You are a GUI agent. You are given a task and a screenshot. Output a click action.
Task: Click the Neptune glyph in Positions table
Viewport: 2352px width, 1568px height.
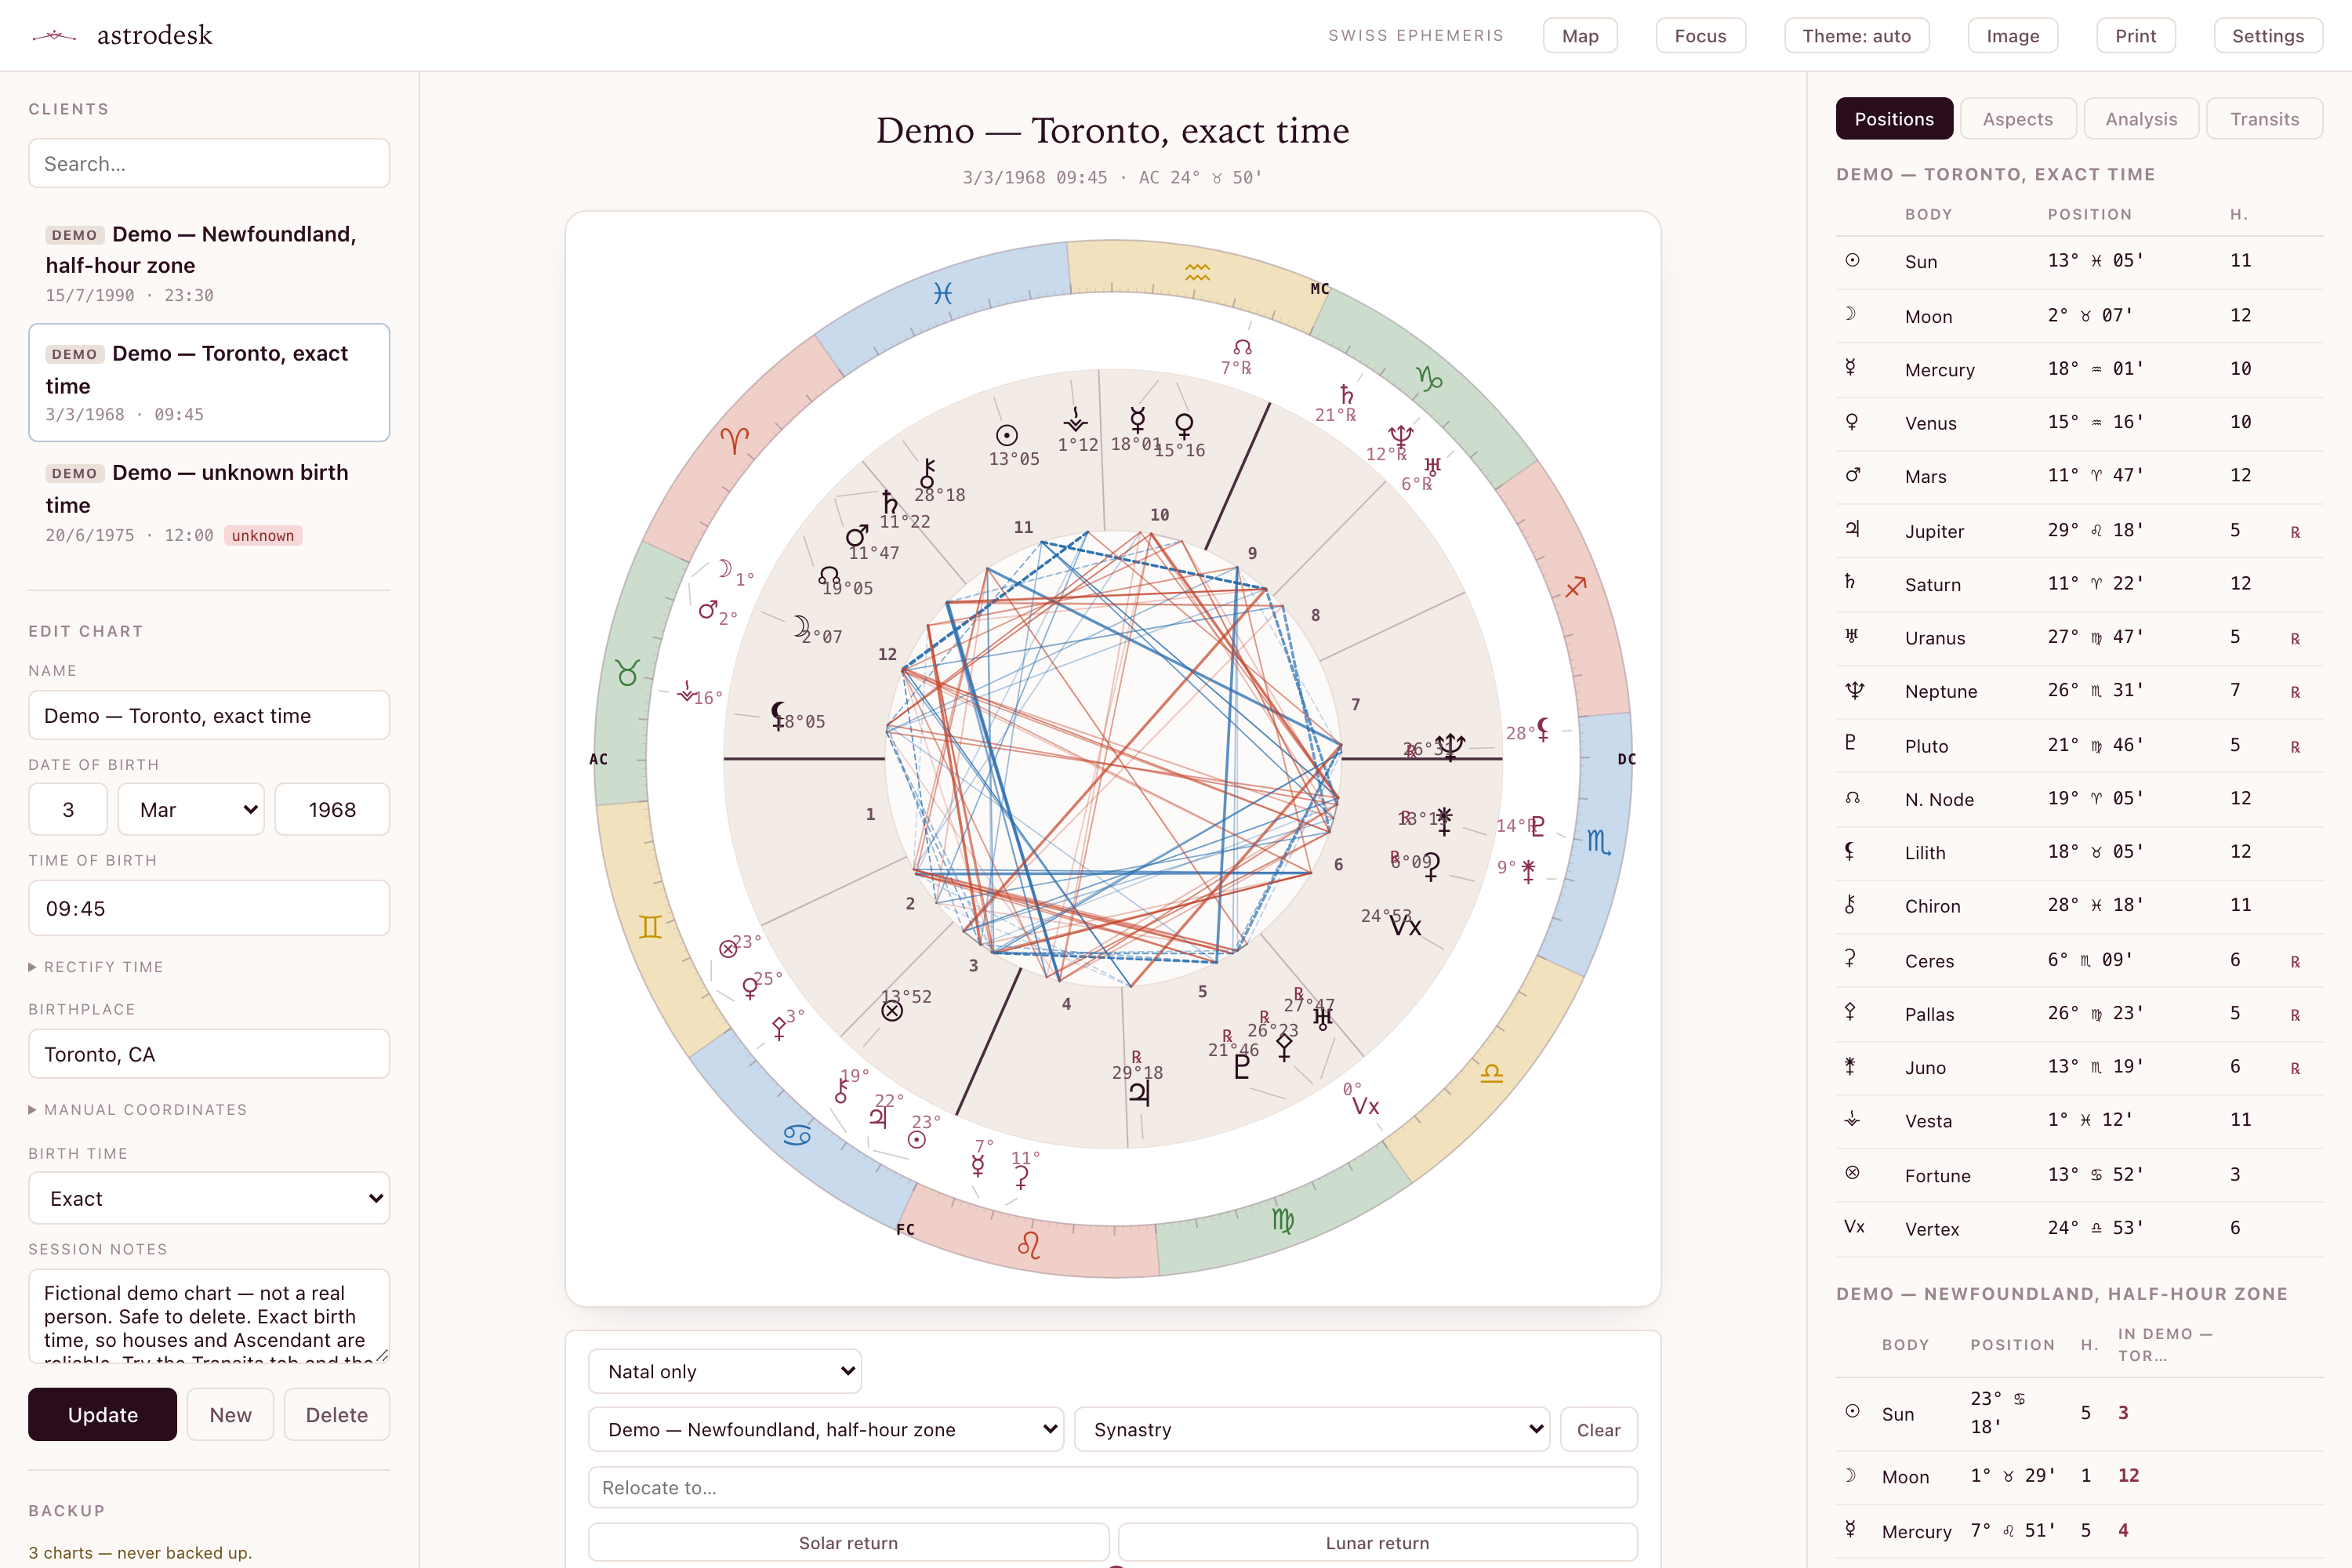pyautogui.click(x=1854, y=691)
